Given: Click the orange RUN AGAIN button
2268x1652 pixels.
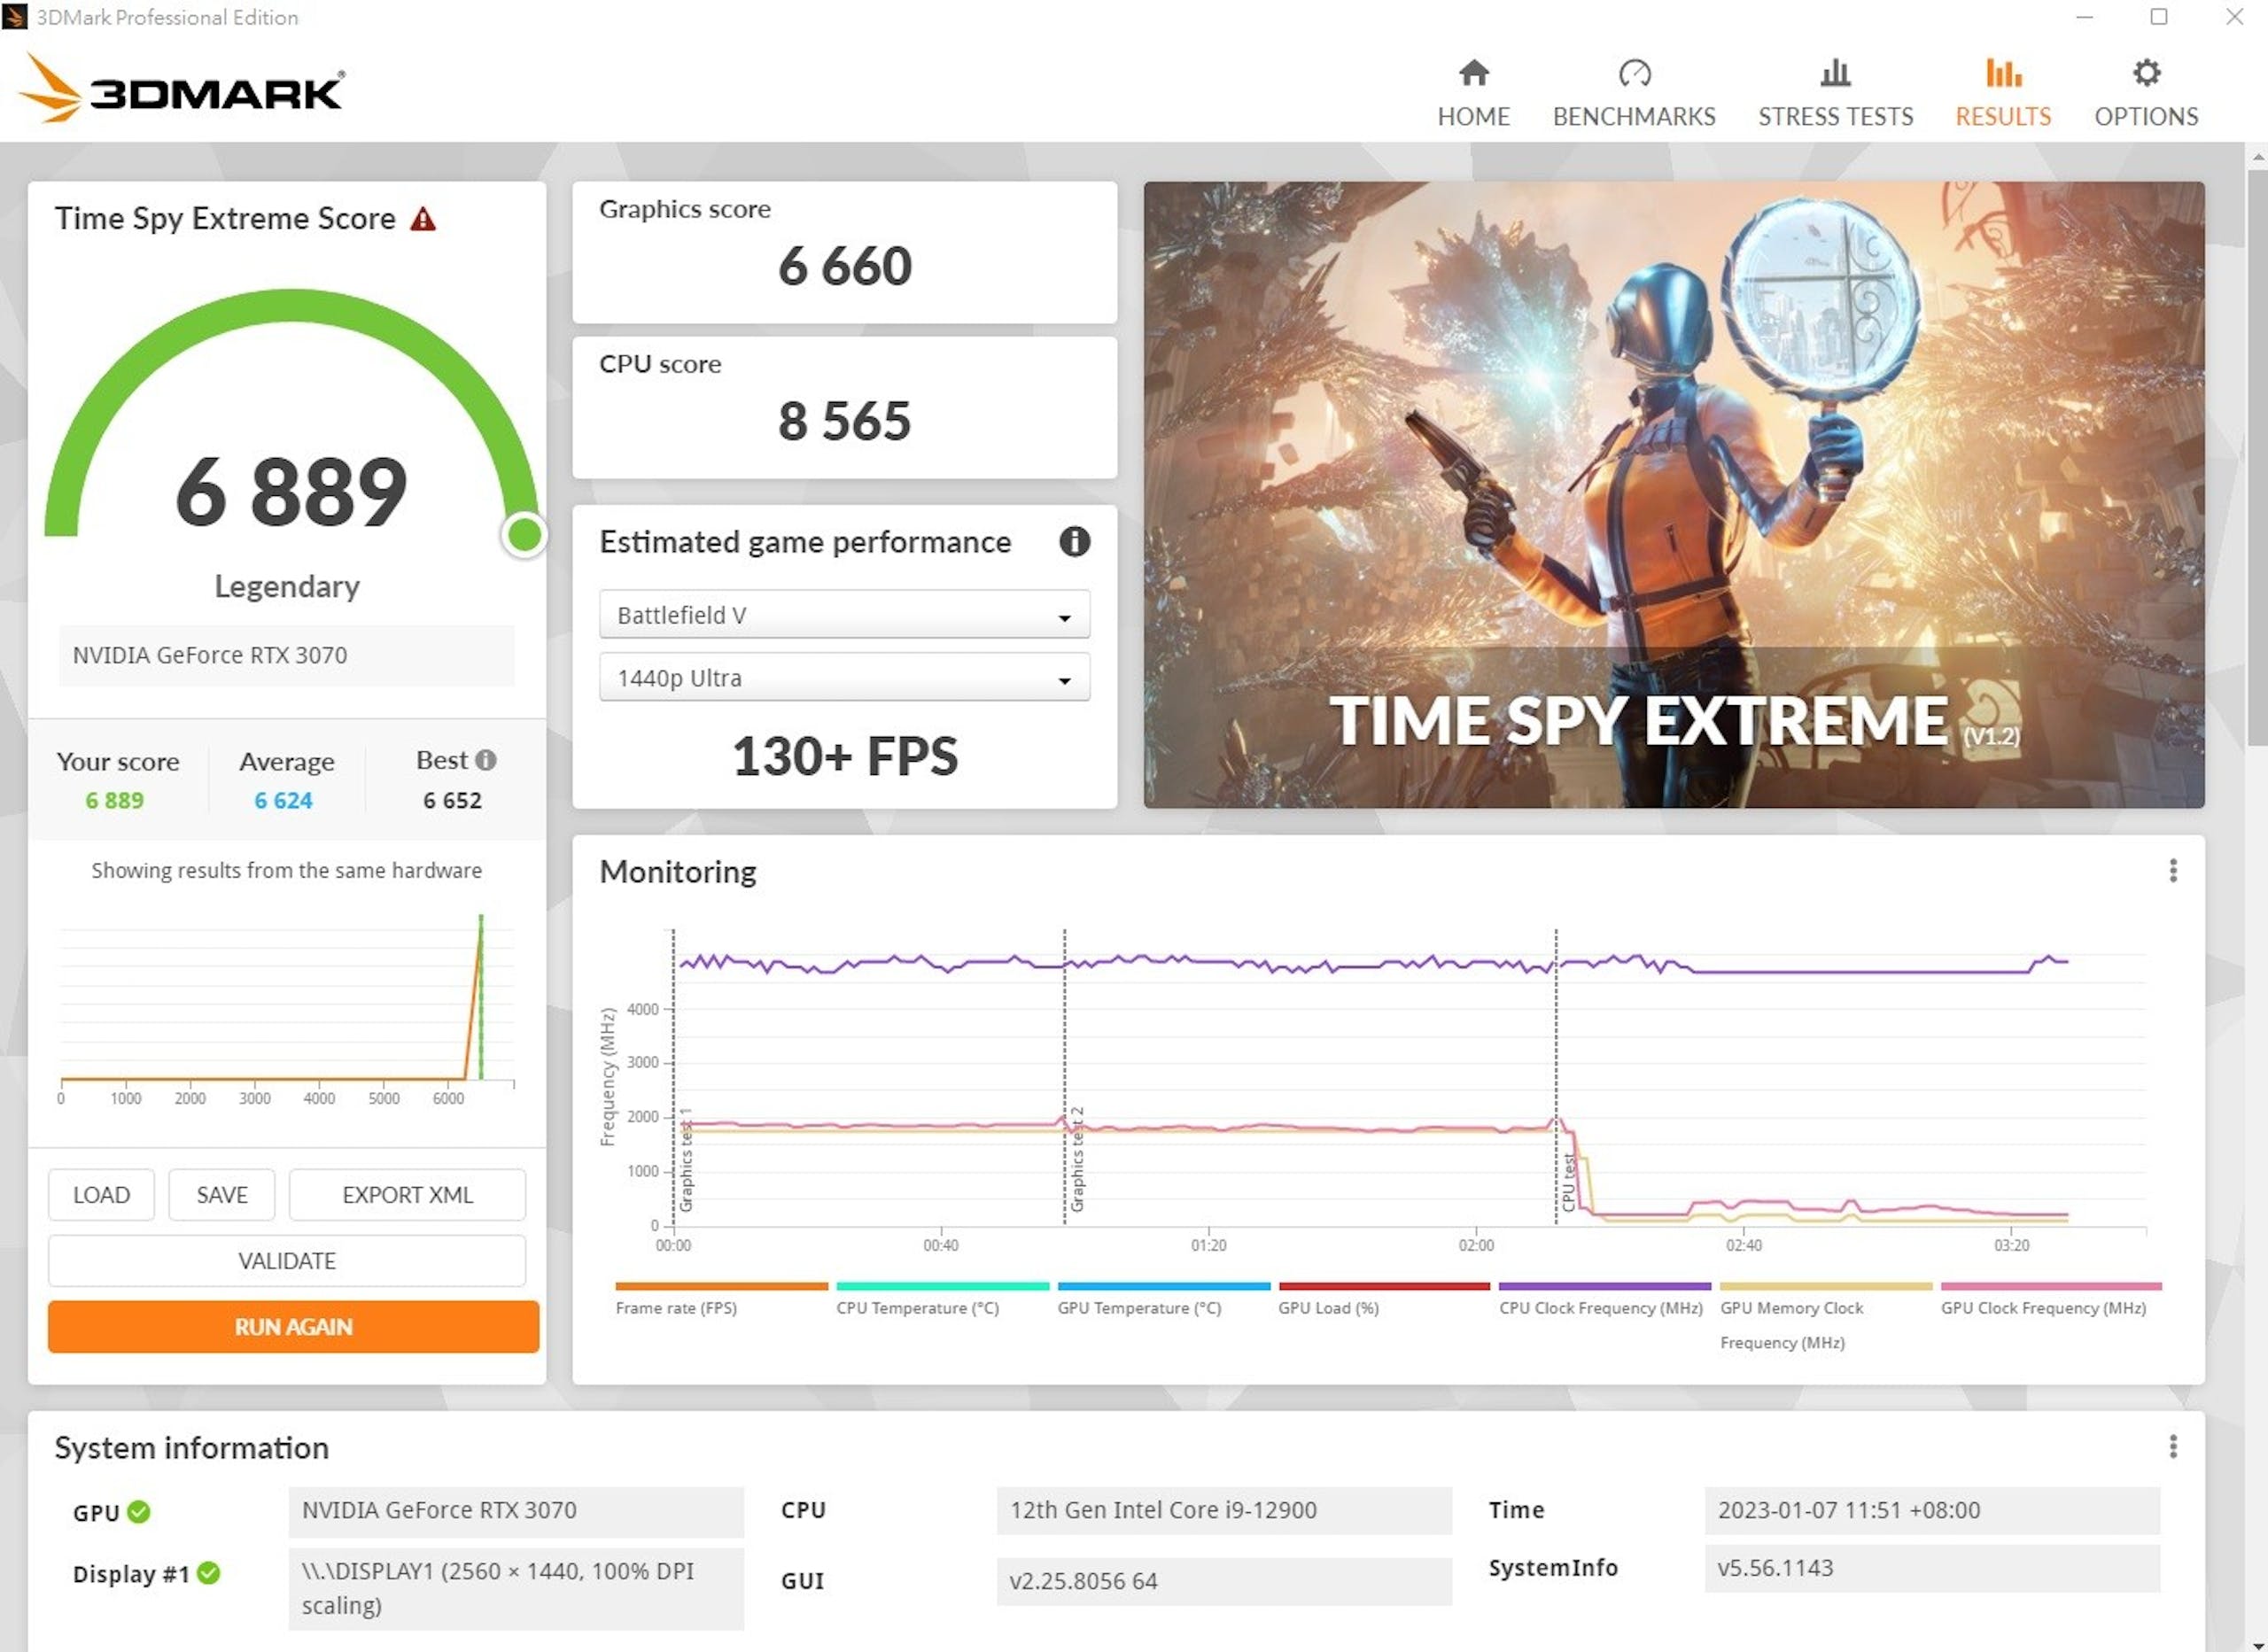Looking at the screenshot, I should point(293,1327).
